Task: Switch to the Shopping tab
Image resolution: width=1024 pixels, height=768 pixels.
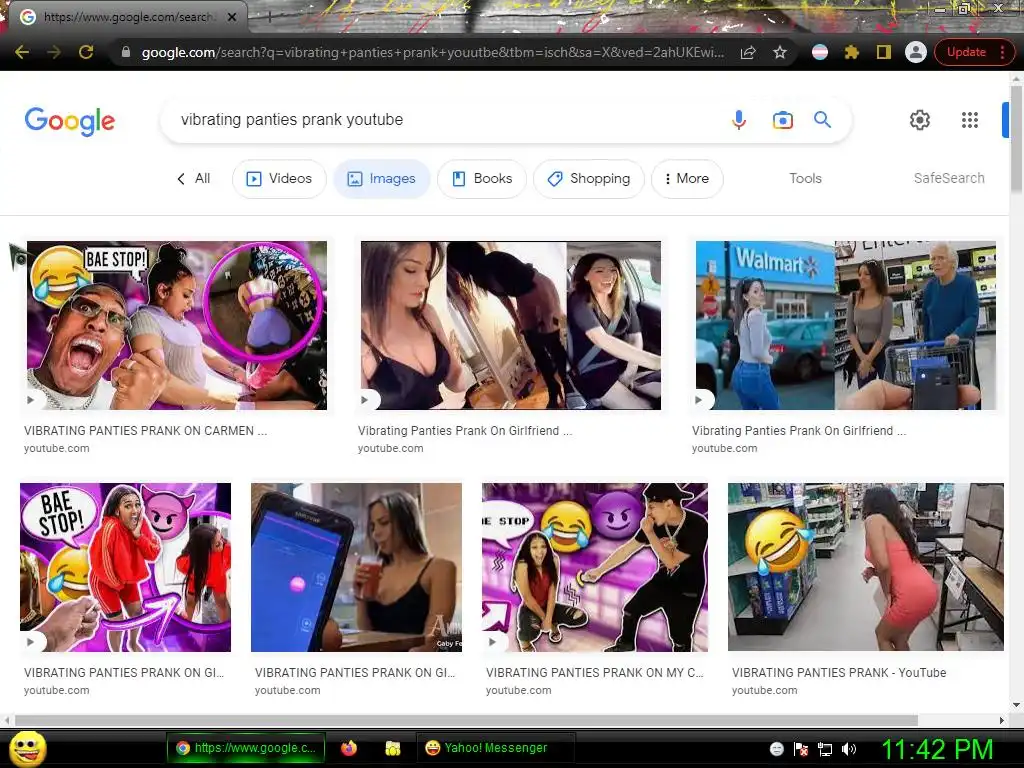Action: coord(588,178)
